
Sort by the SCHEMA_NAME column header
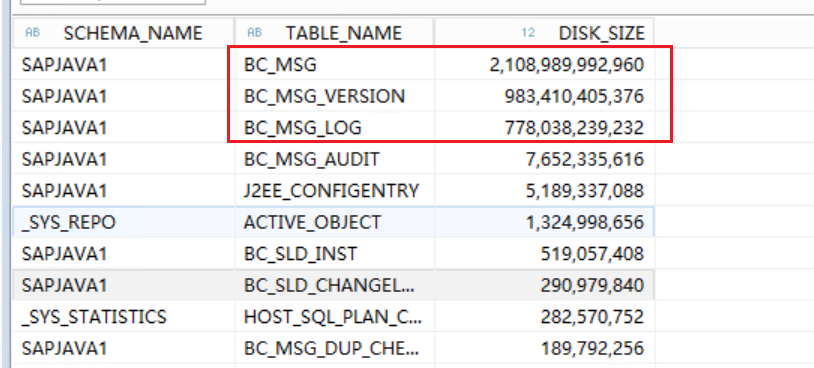124,33
